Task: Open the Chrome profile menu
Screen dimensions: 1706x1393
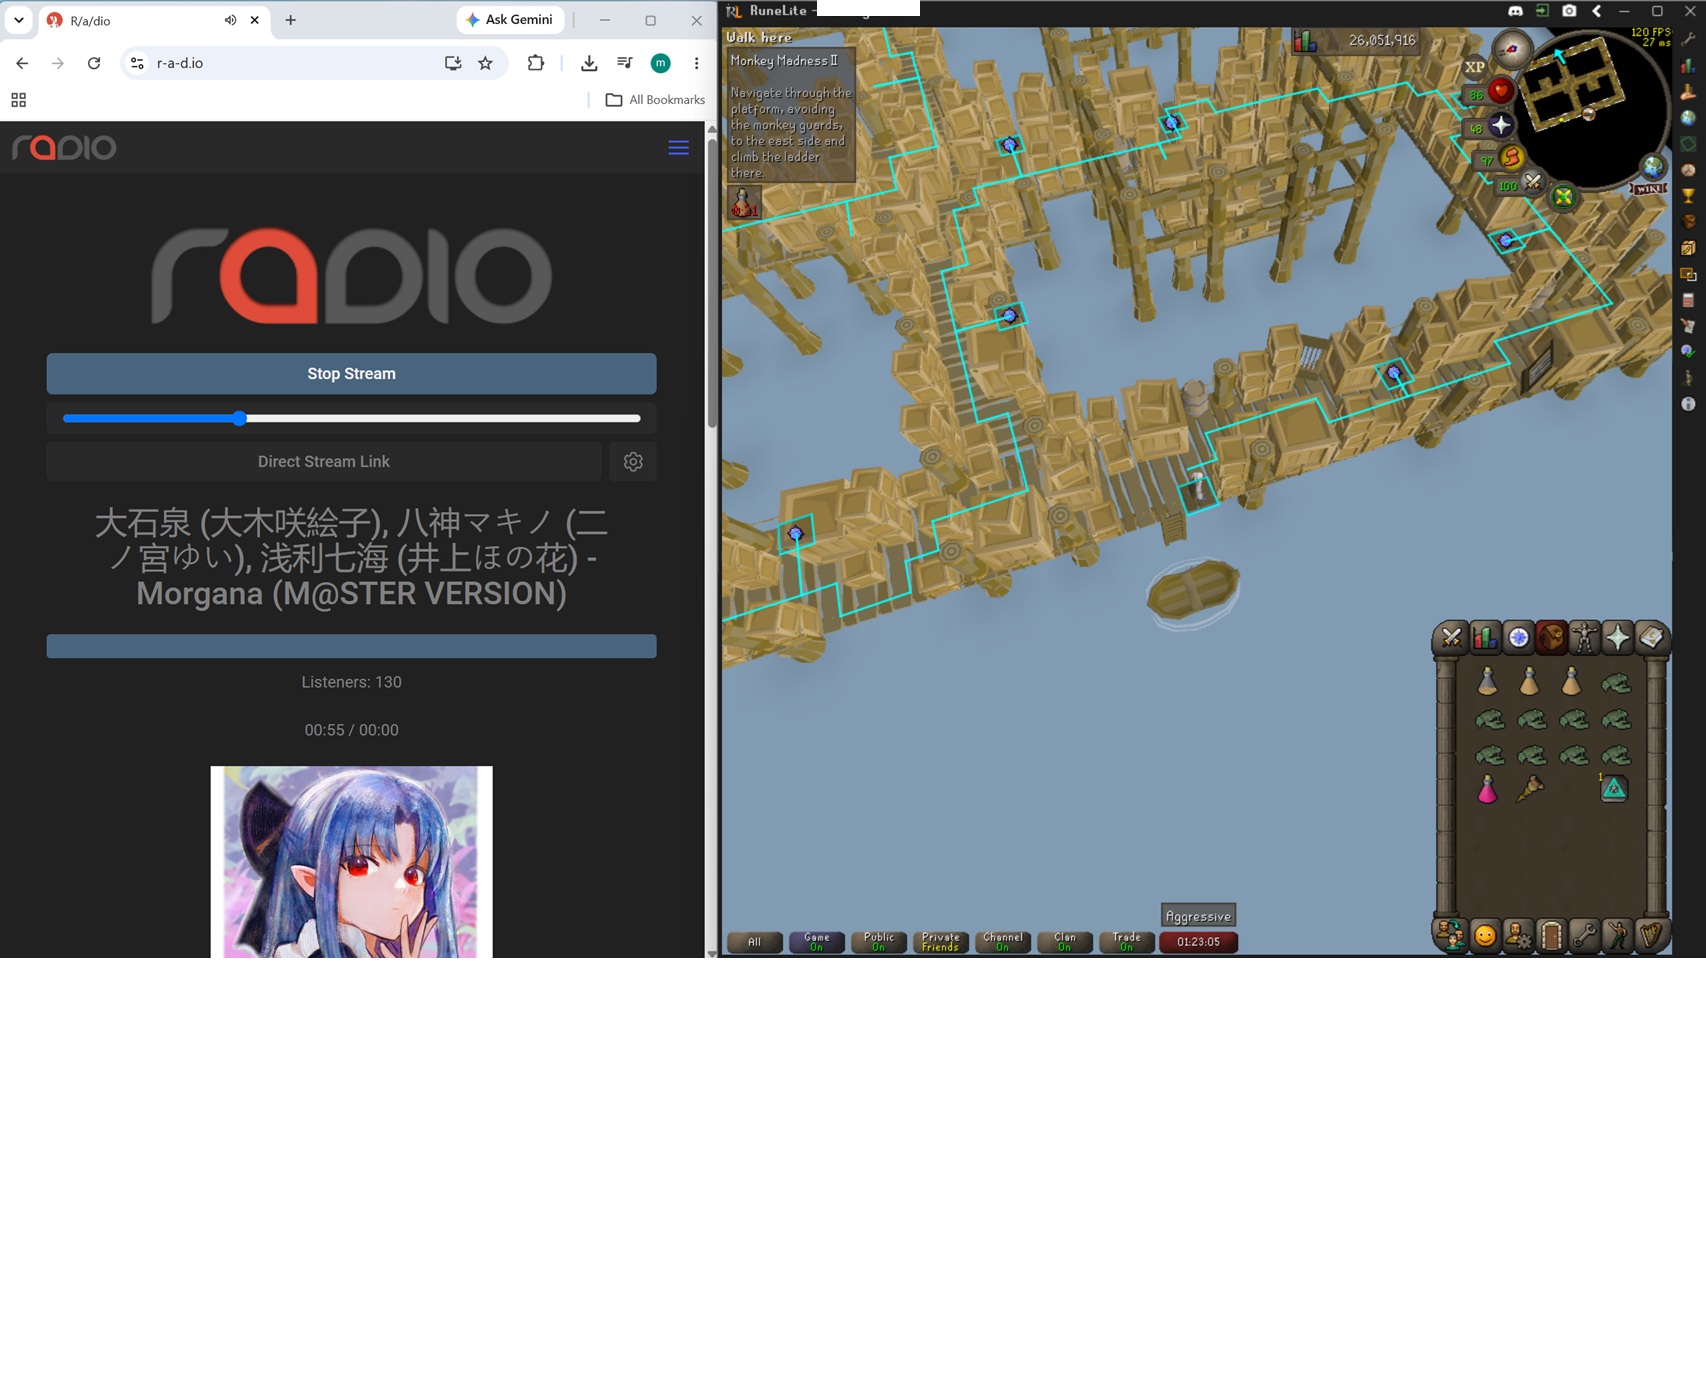Action: coord(660,63)
